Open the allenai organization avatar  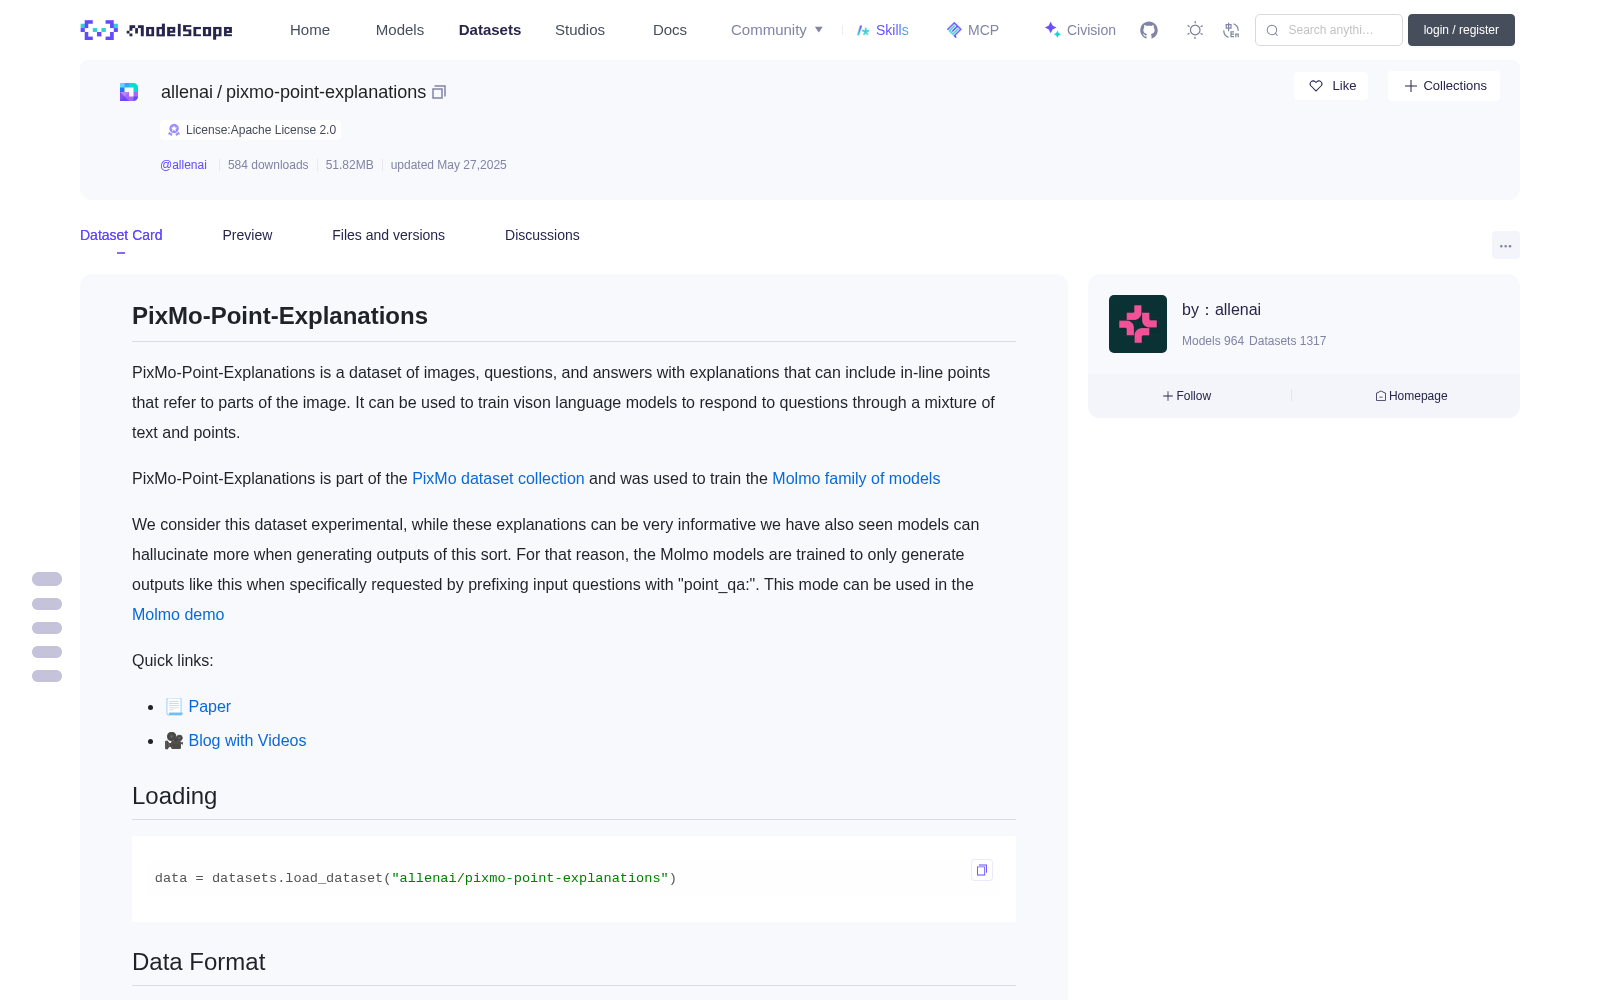1138,324
